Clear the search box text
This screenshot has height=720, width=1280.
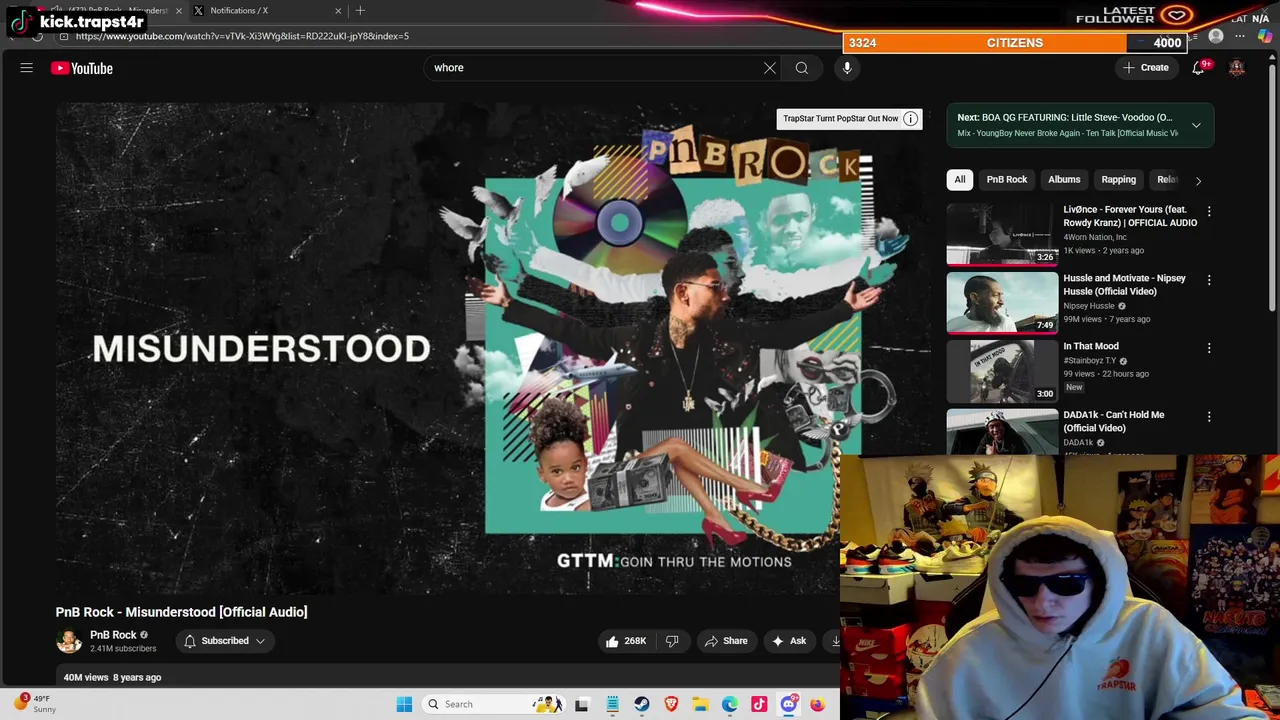point(770,68)
